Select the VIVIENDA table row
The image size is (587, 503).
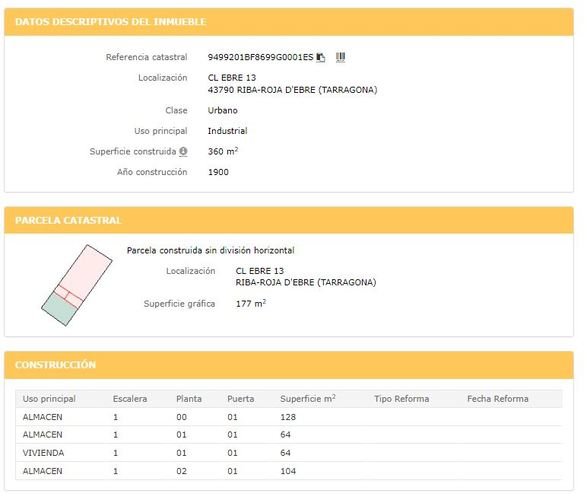pos(289,453)
